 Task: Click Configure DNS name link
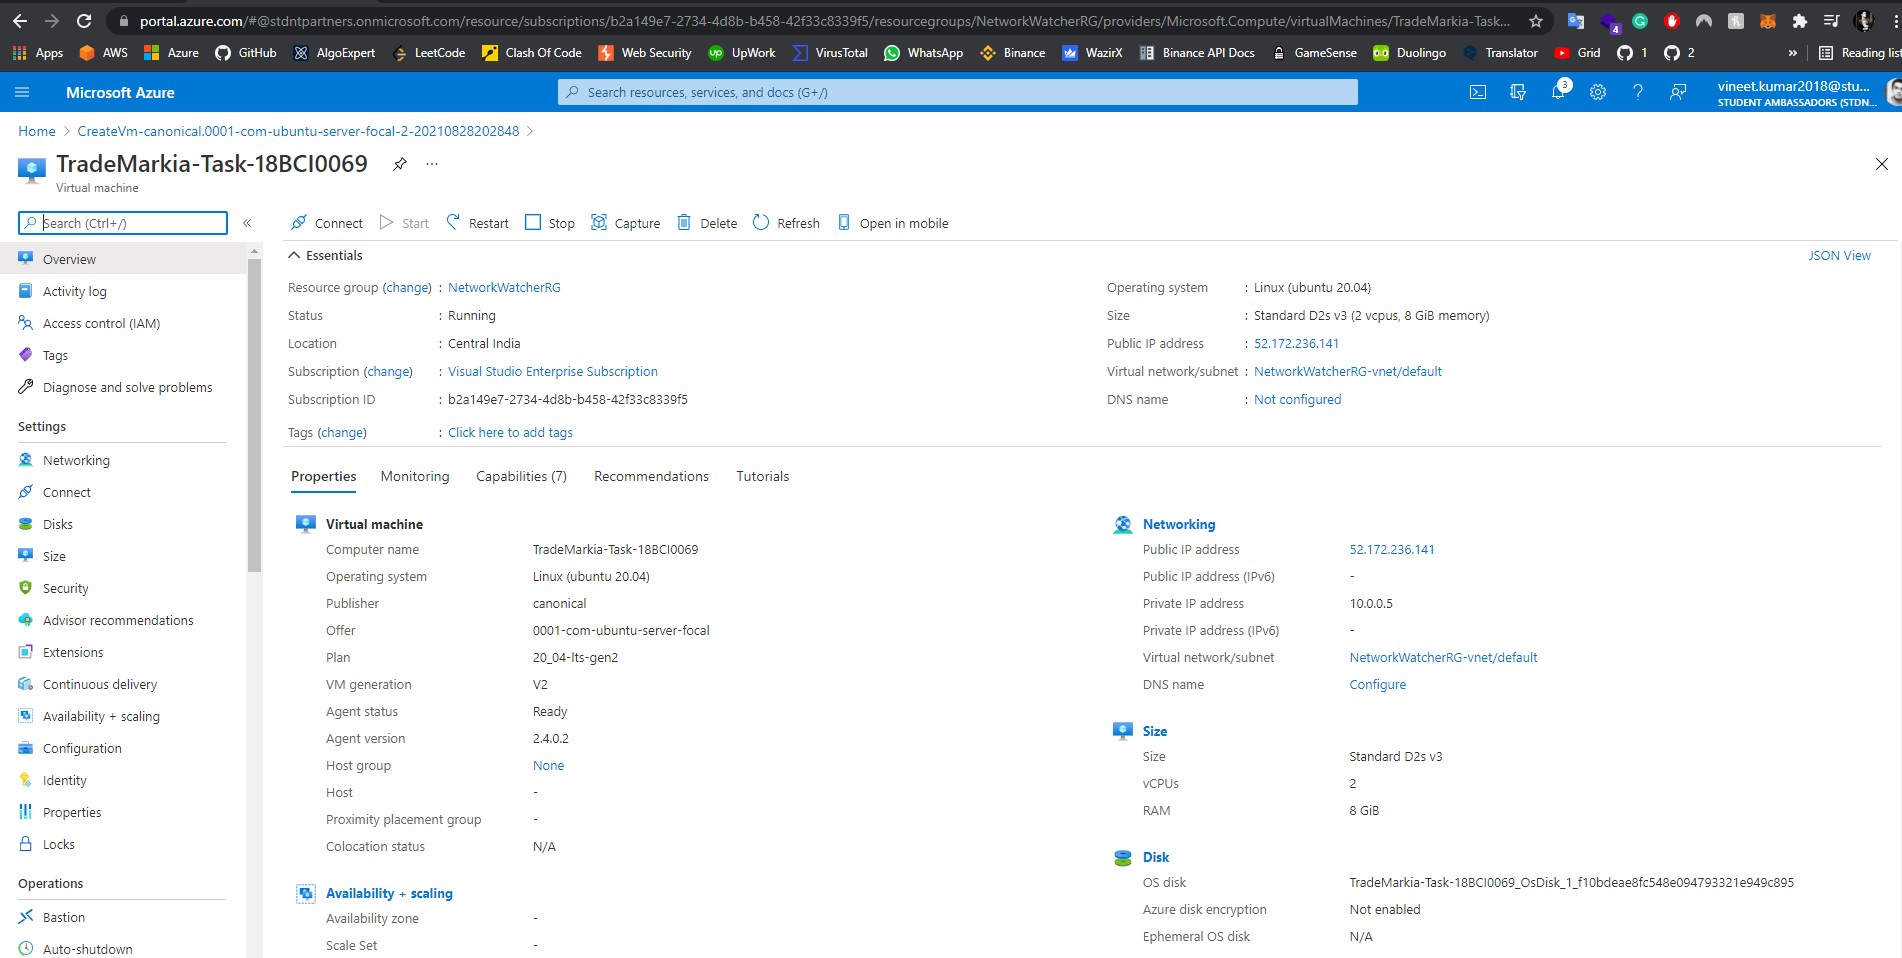coord(1377,684)
